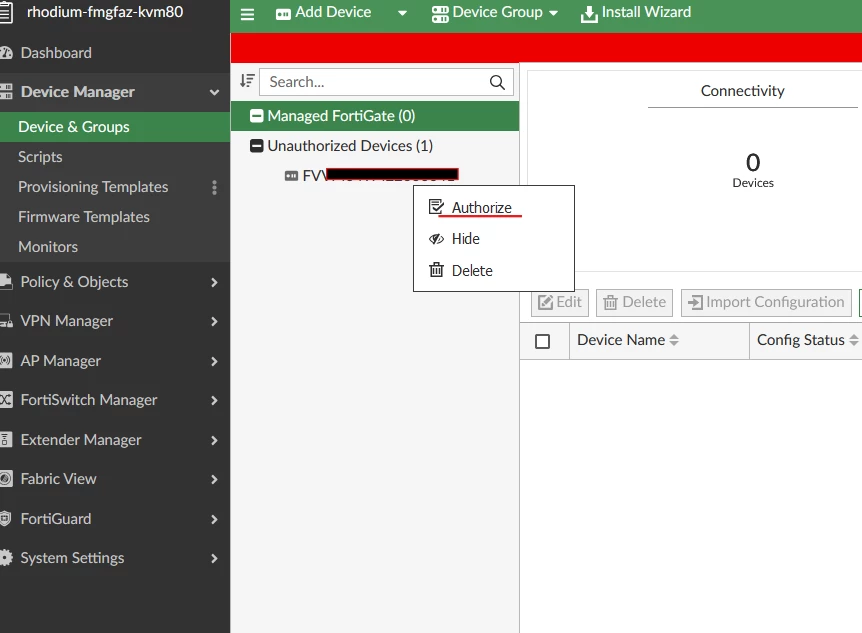Click the trash icon in context menu
This screenshot has height=633, width=862.
tap(436, 270)
